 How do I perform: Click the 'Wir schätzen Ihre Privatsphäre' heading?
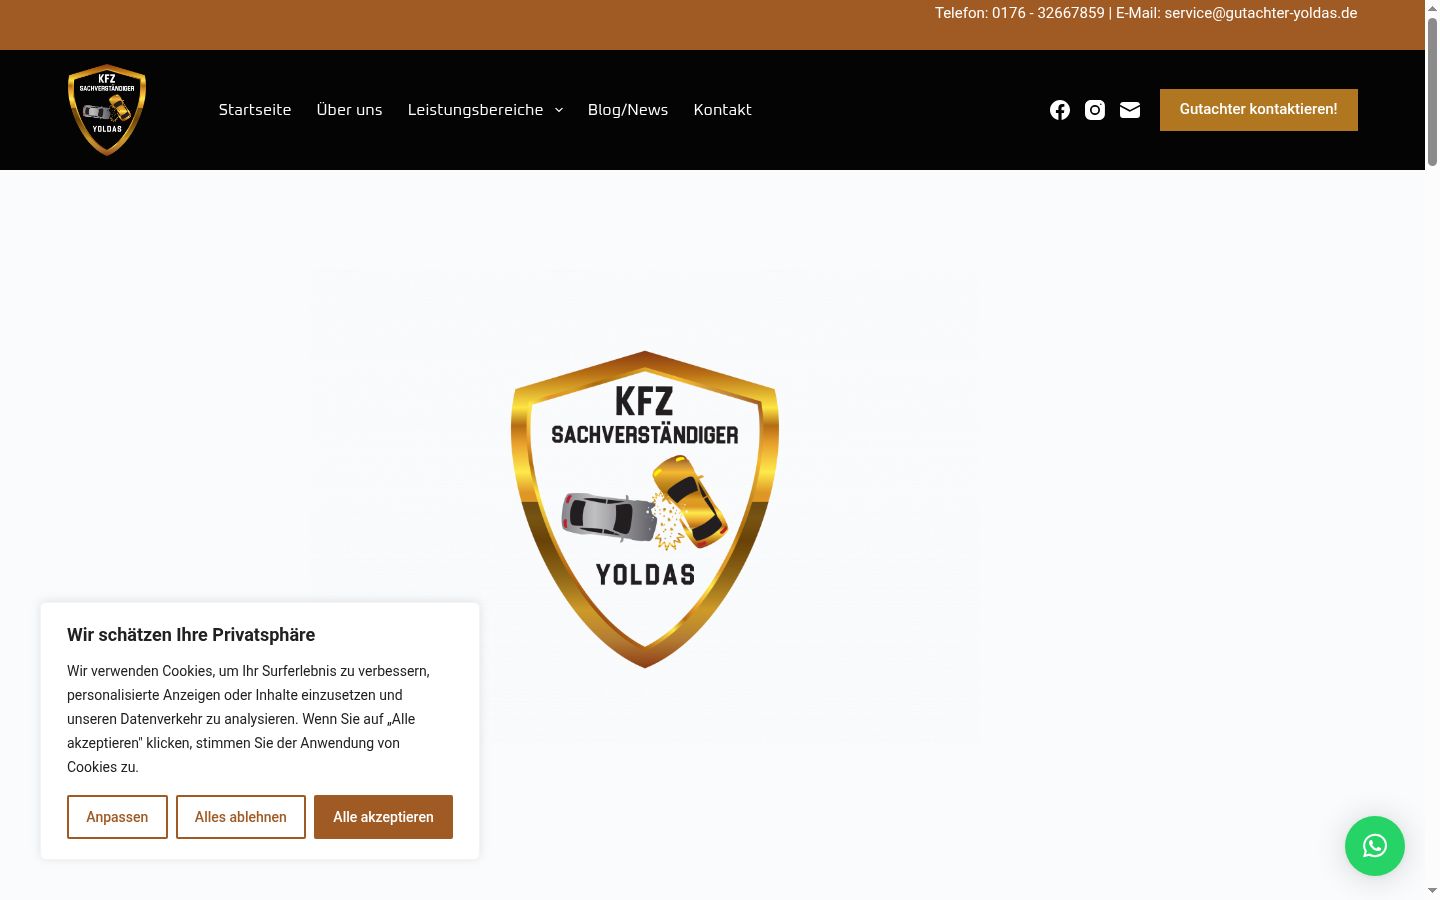(191, 635)
